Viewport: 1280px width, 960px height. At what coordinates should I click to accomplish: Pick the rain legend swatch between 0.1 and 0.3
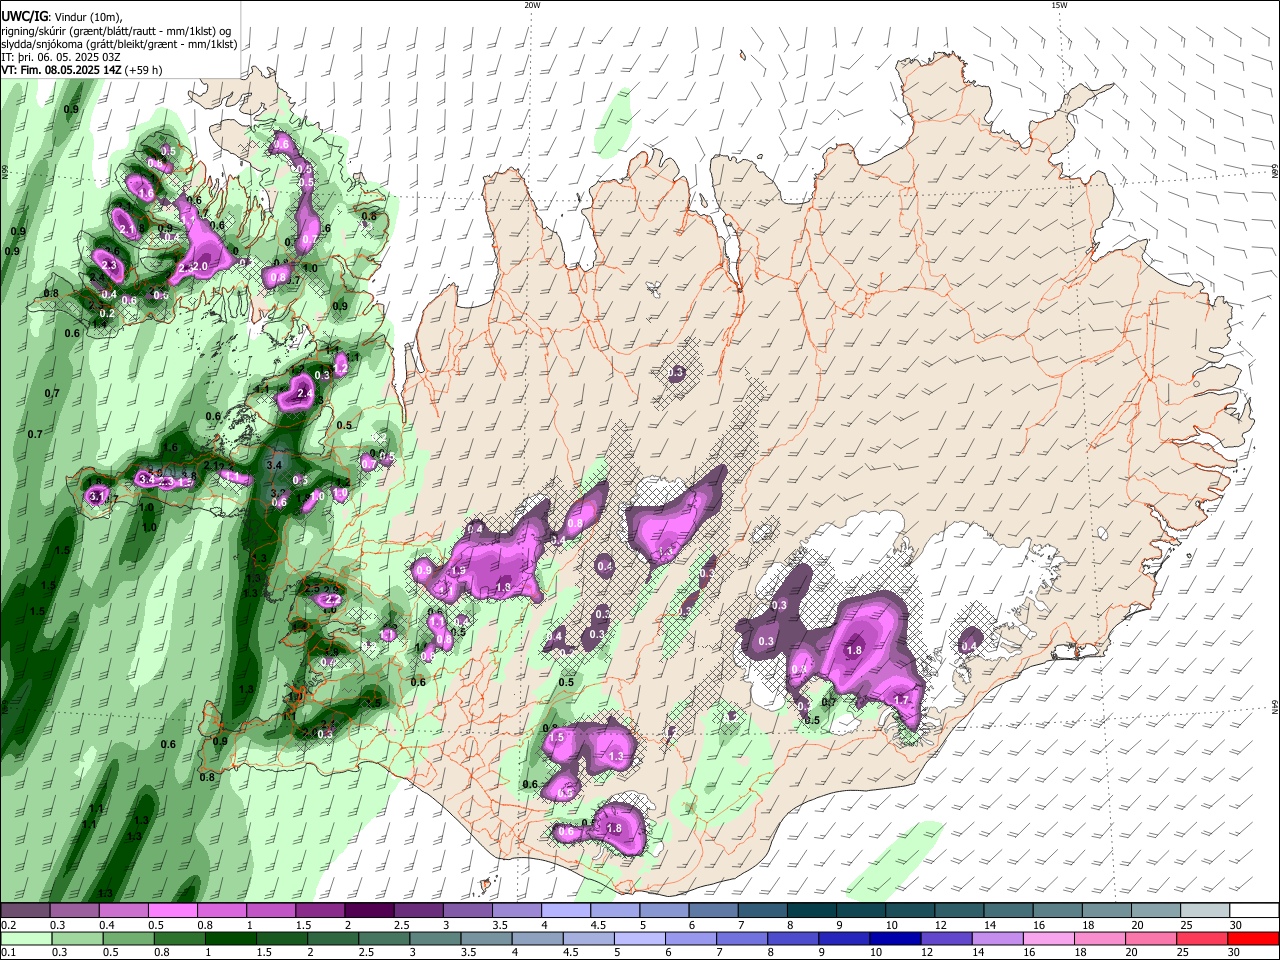(28, 939)
